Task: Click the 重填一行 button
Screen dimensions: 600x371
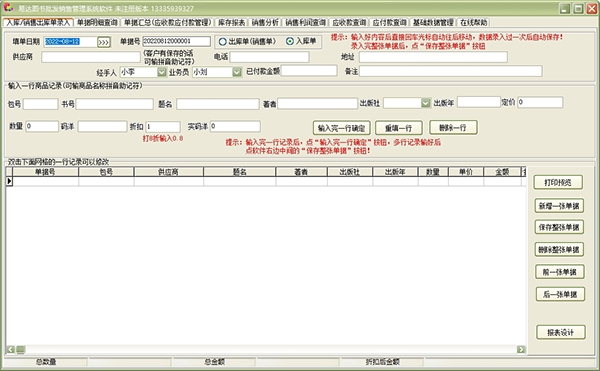Action: point(399,128)
